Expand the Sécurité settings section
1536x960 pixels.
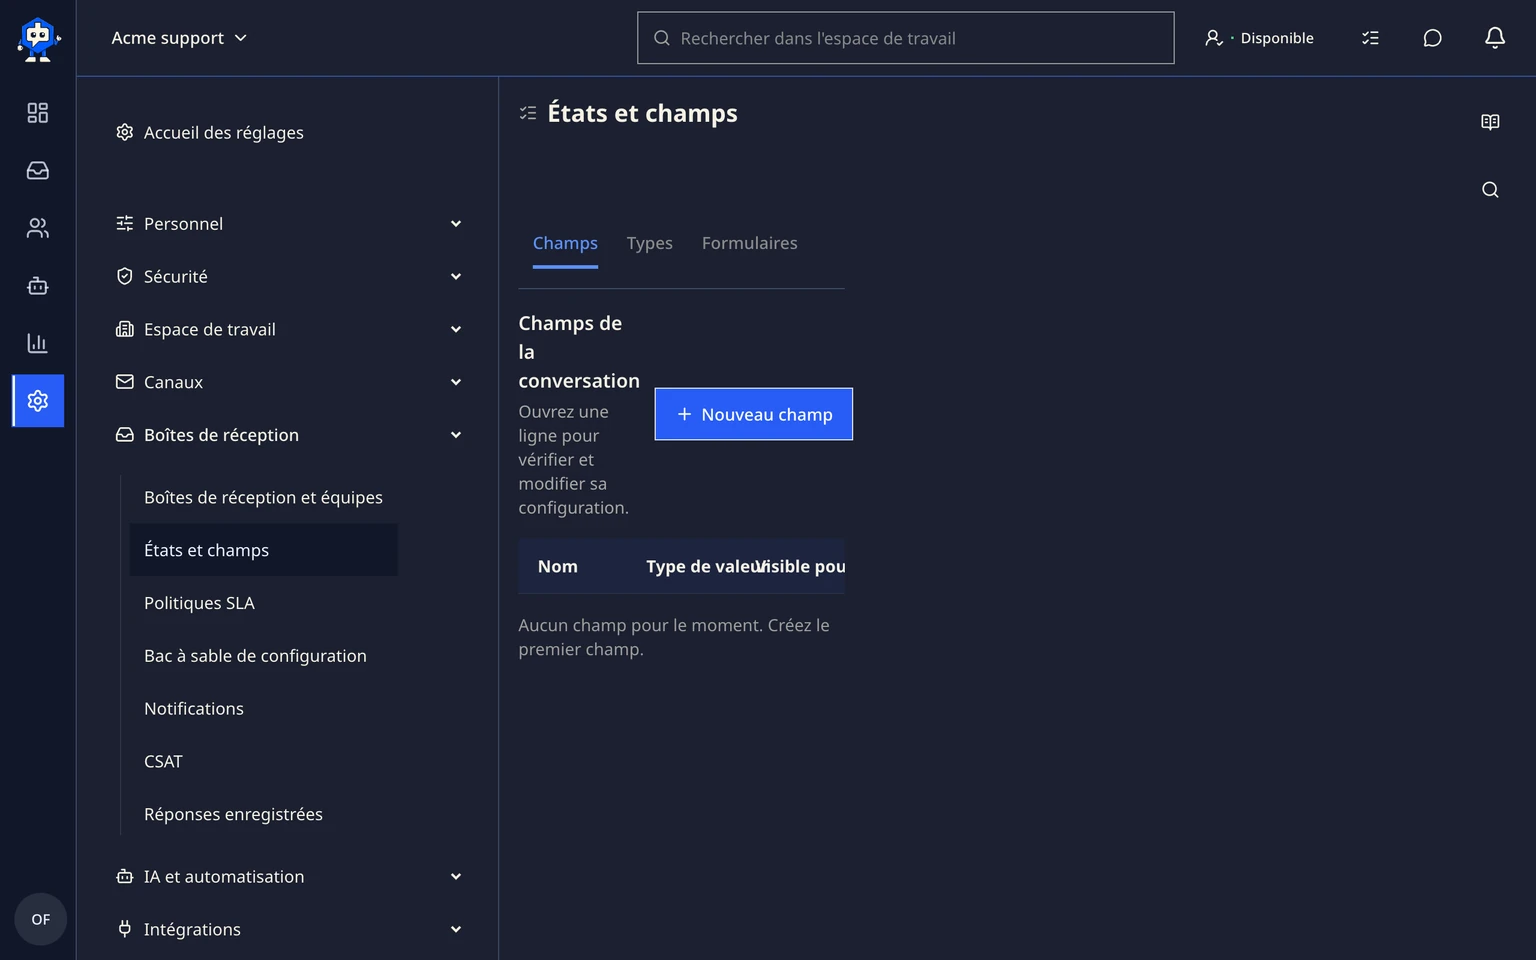288,277
